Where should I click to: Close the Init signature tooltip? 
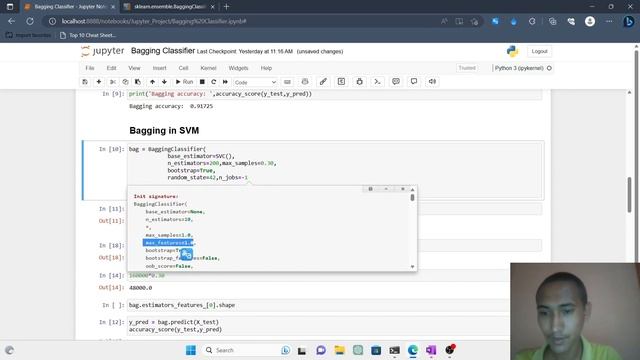point(402,189)
